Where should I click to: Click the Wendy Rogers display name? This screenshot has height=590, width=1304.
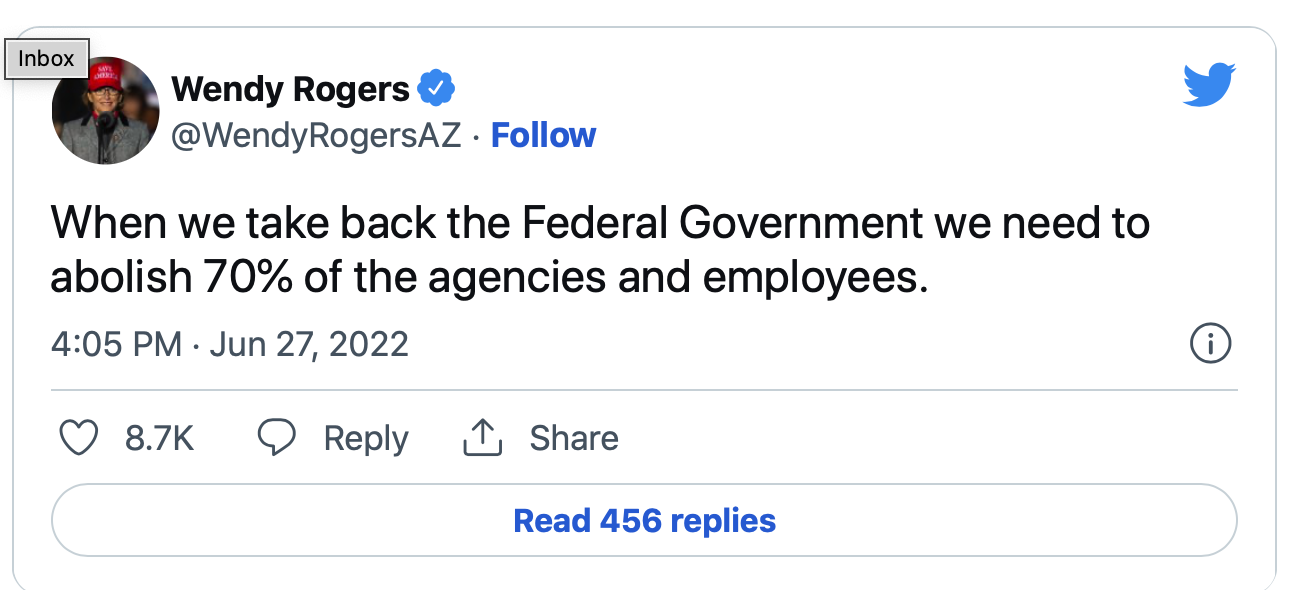coord(290,90)
